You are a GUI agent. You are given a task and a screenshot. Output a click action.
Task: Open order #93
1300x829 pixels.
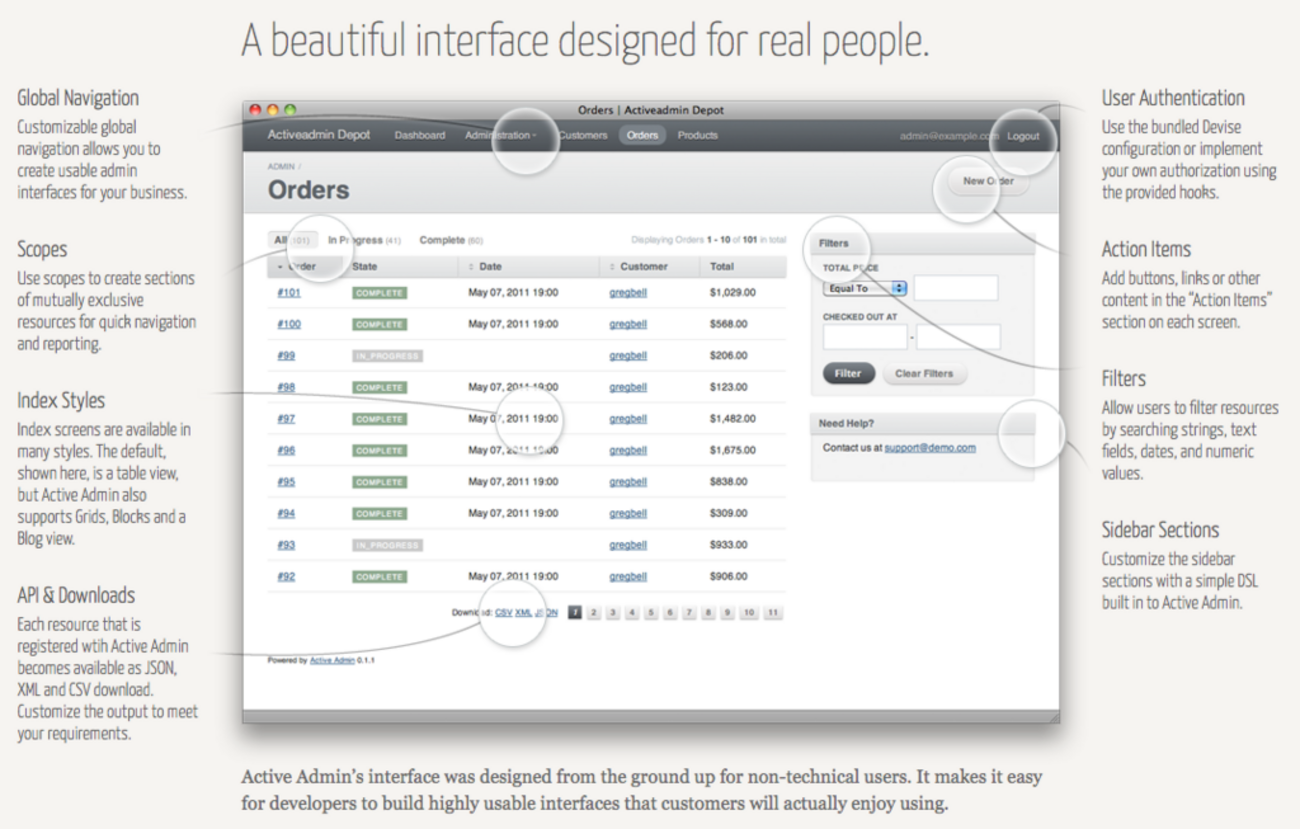tap(286, 545)
